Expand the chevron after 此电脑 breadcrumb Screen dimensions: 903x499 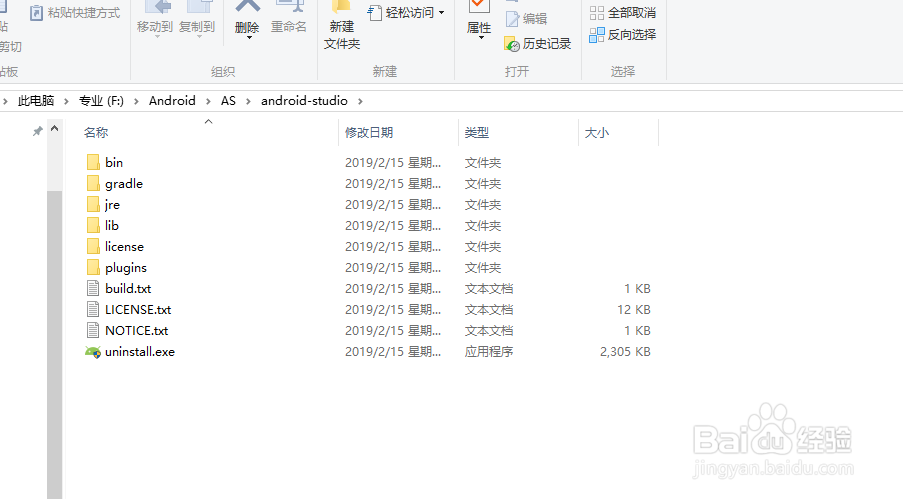tap(66, 101)
